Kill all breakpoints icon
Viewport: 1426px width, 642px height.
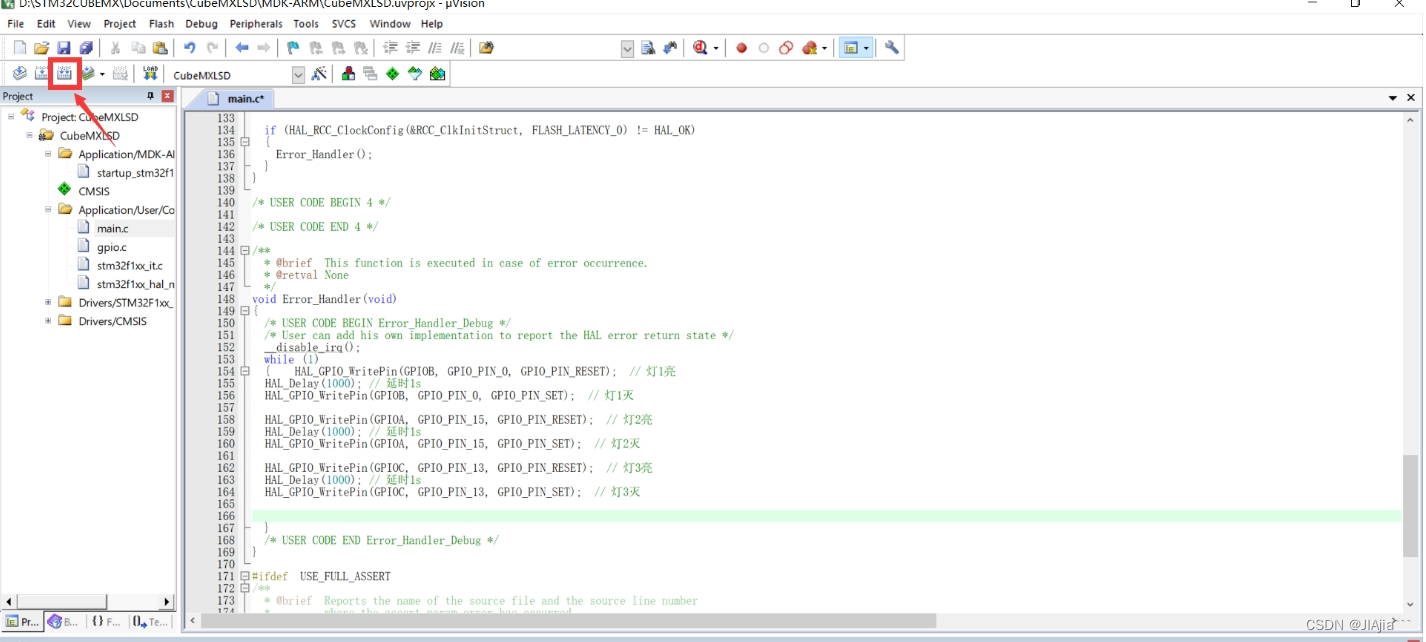click(x=809, y=48)
